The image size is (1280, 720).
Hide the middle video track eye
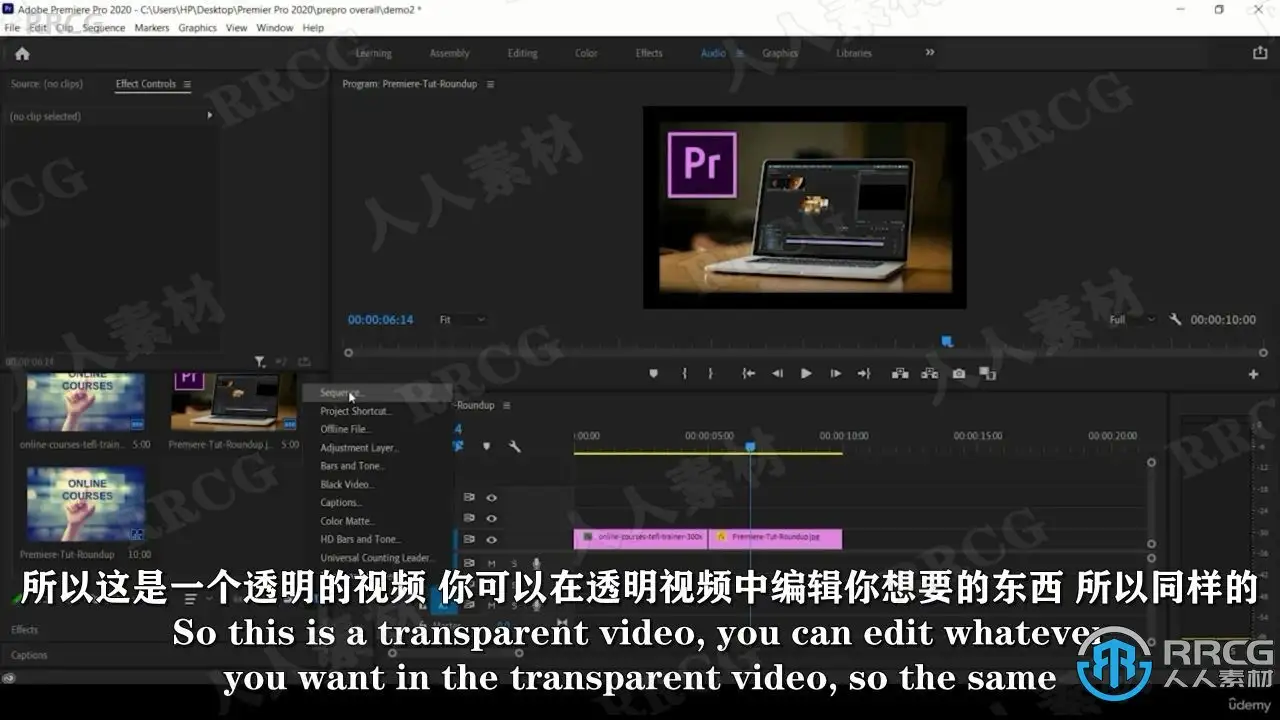(x=492, y=518)
